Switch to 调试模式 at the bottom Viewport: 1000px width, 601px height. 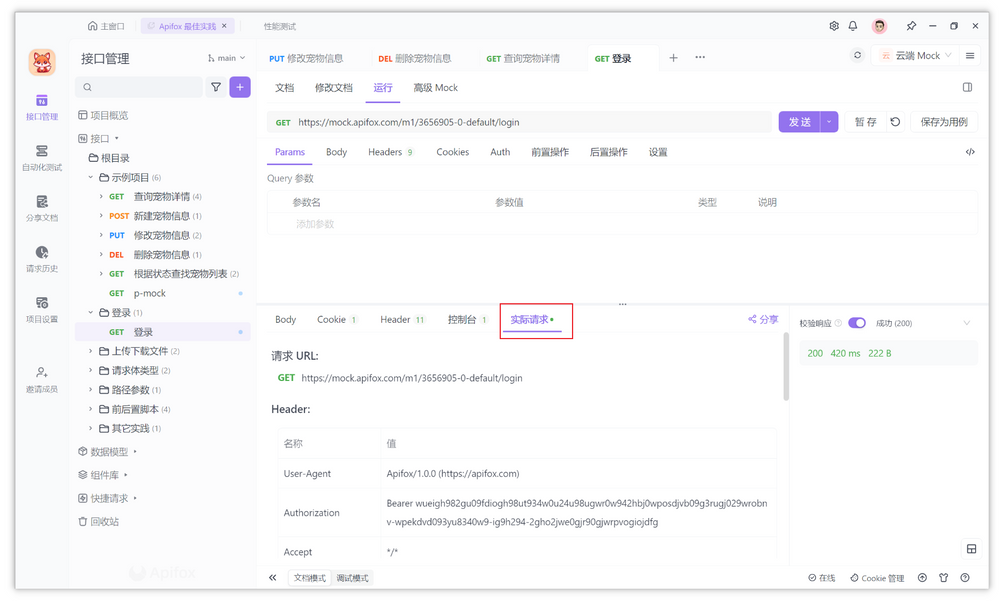pyautogui.click(x=352, y=577)
